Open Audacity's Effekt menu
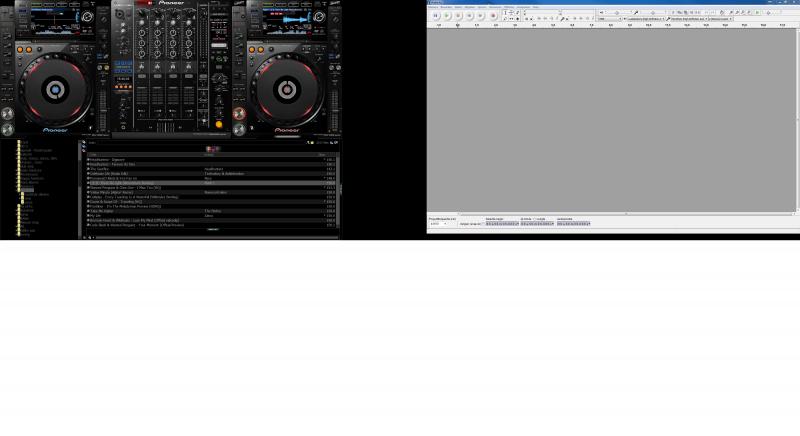 [x=509, y=7]
